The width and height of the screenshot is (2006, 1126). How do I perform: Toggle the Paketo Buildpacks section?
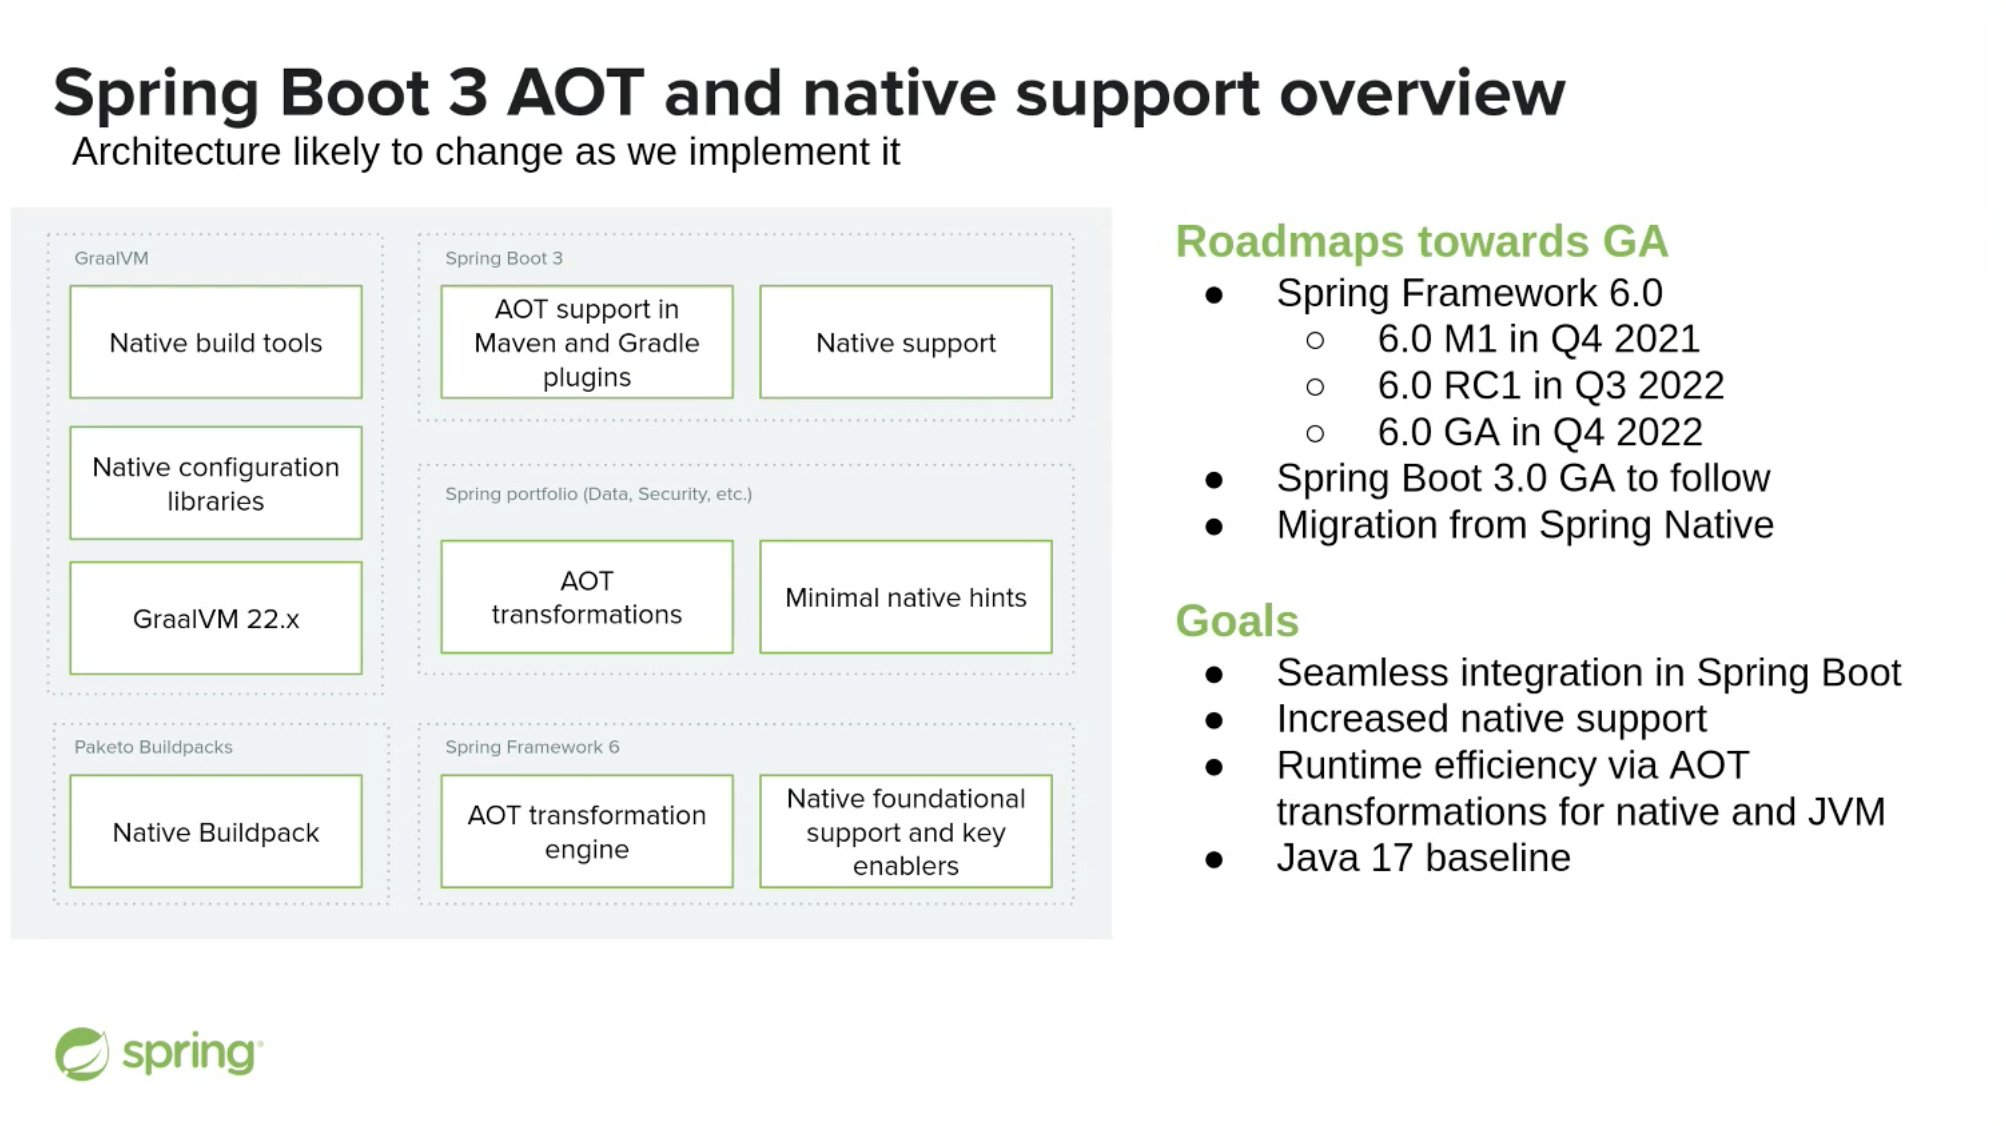(154, 746)
